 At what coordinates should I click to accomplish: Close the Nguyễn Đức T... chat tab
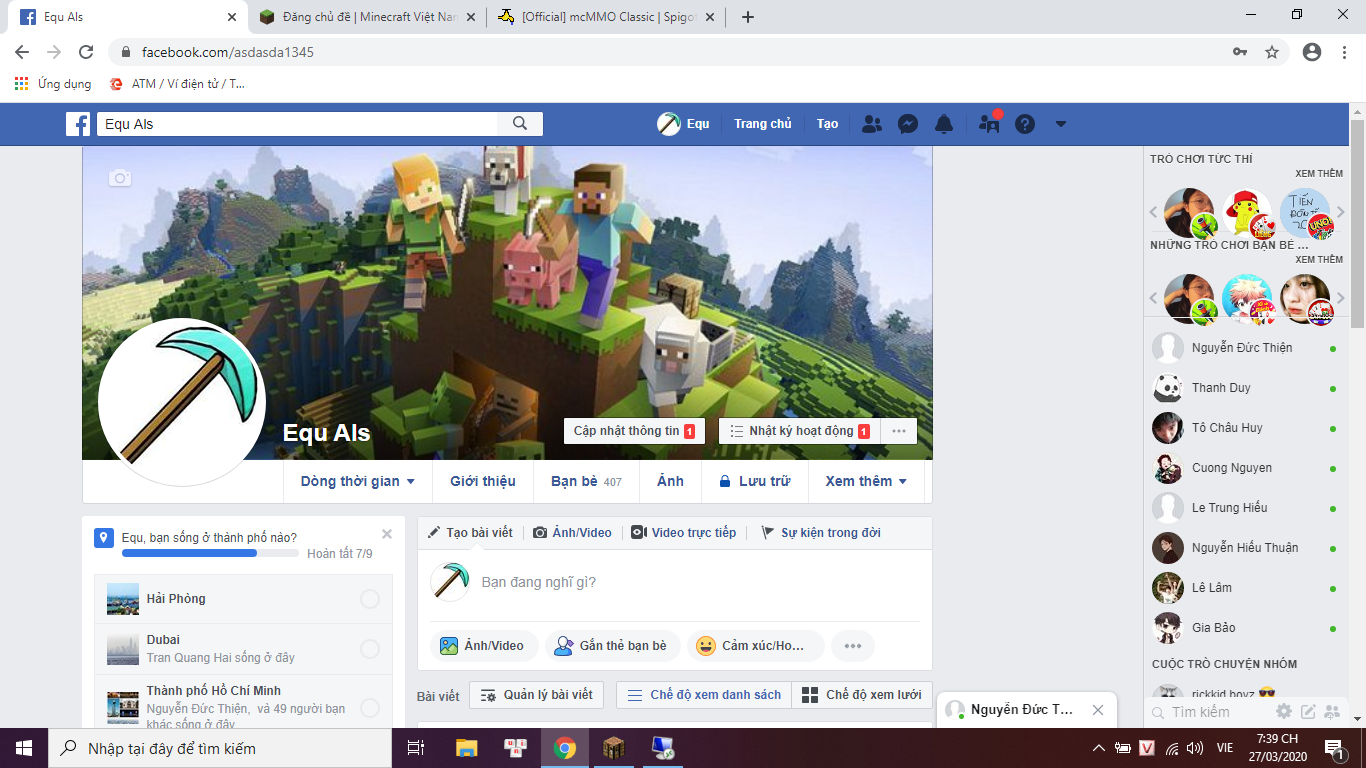tap(1098, 710)
